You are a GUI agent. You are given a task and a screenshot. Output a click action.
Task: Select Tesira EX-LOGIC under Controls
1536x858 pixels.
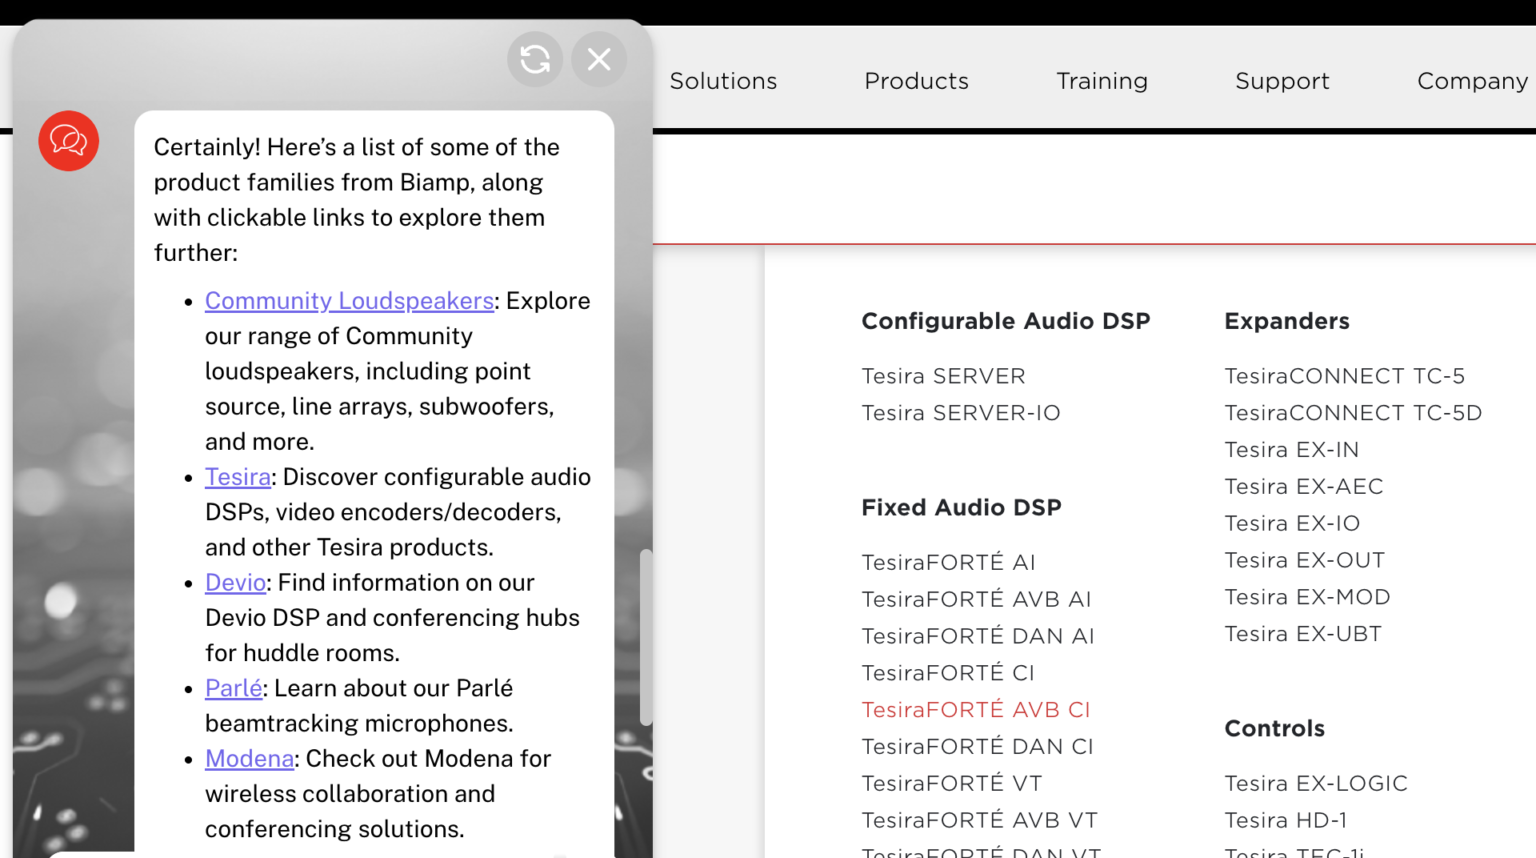pos(1315,784)
